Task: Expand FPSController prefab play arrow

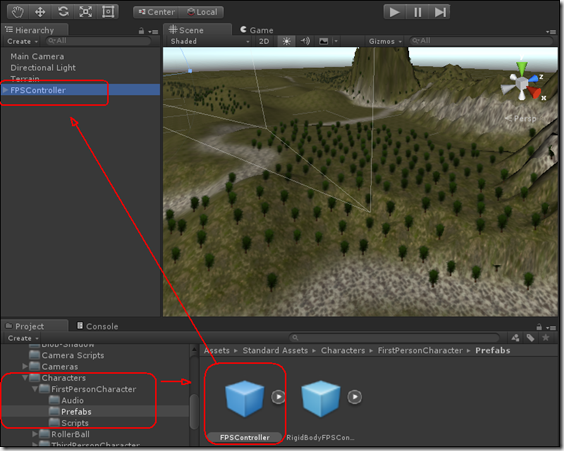Action: click(278, 397)
